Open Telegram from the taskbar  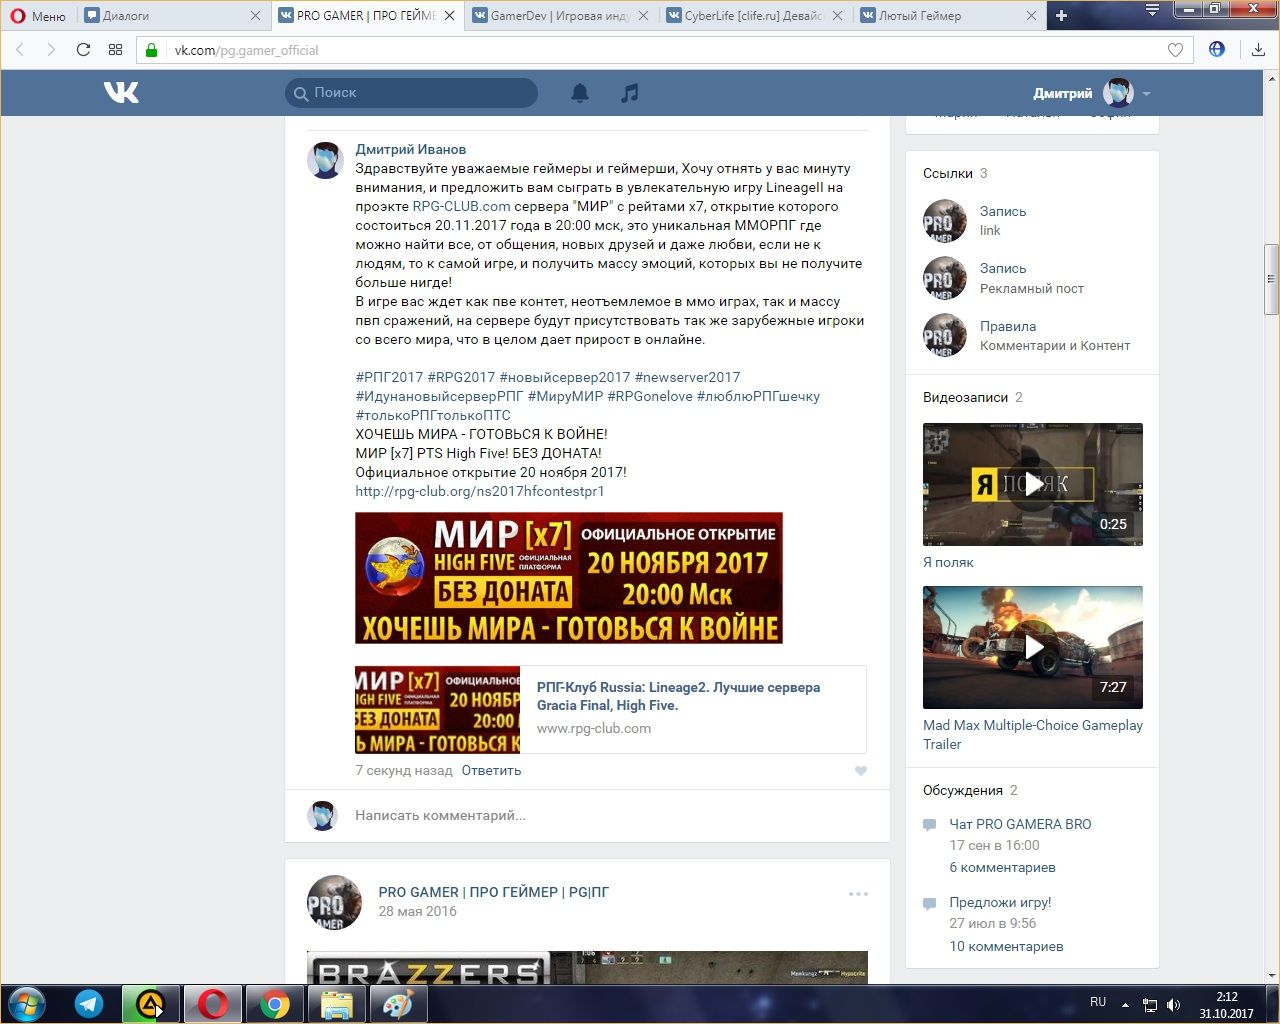[x=89, y=1004]
